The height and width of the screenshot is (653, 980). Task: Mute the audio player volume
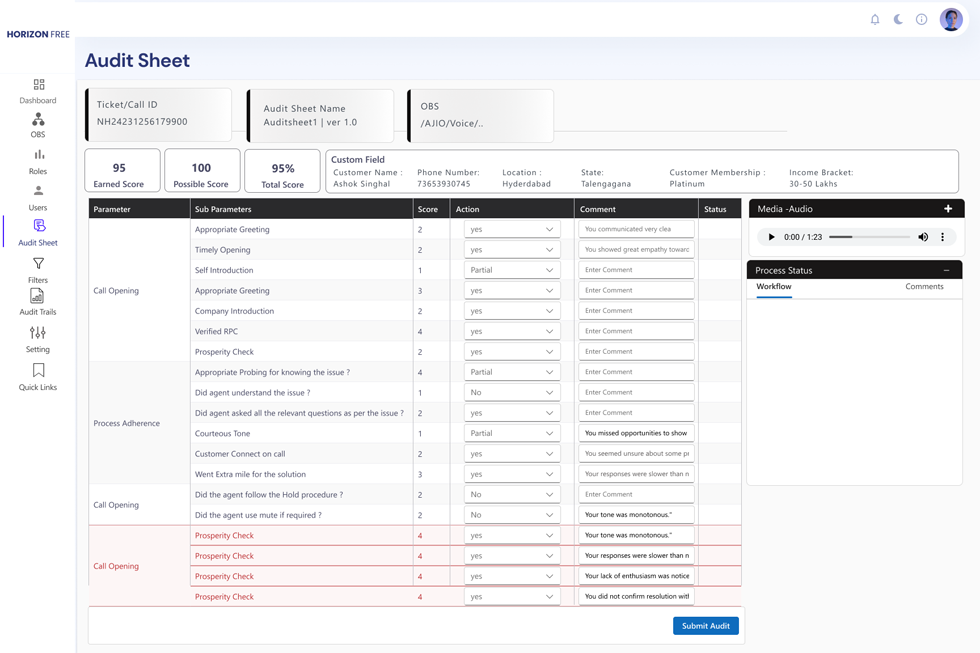click(x=923, y=237)
